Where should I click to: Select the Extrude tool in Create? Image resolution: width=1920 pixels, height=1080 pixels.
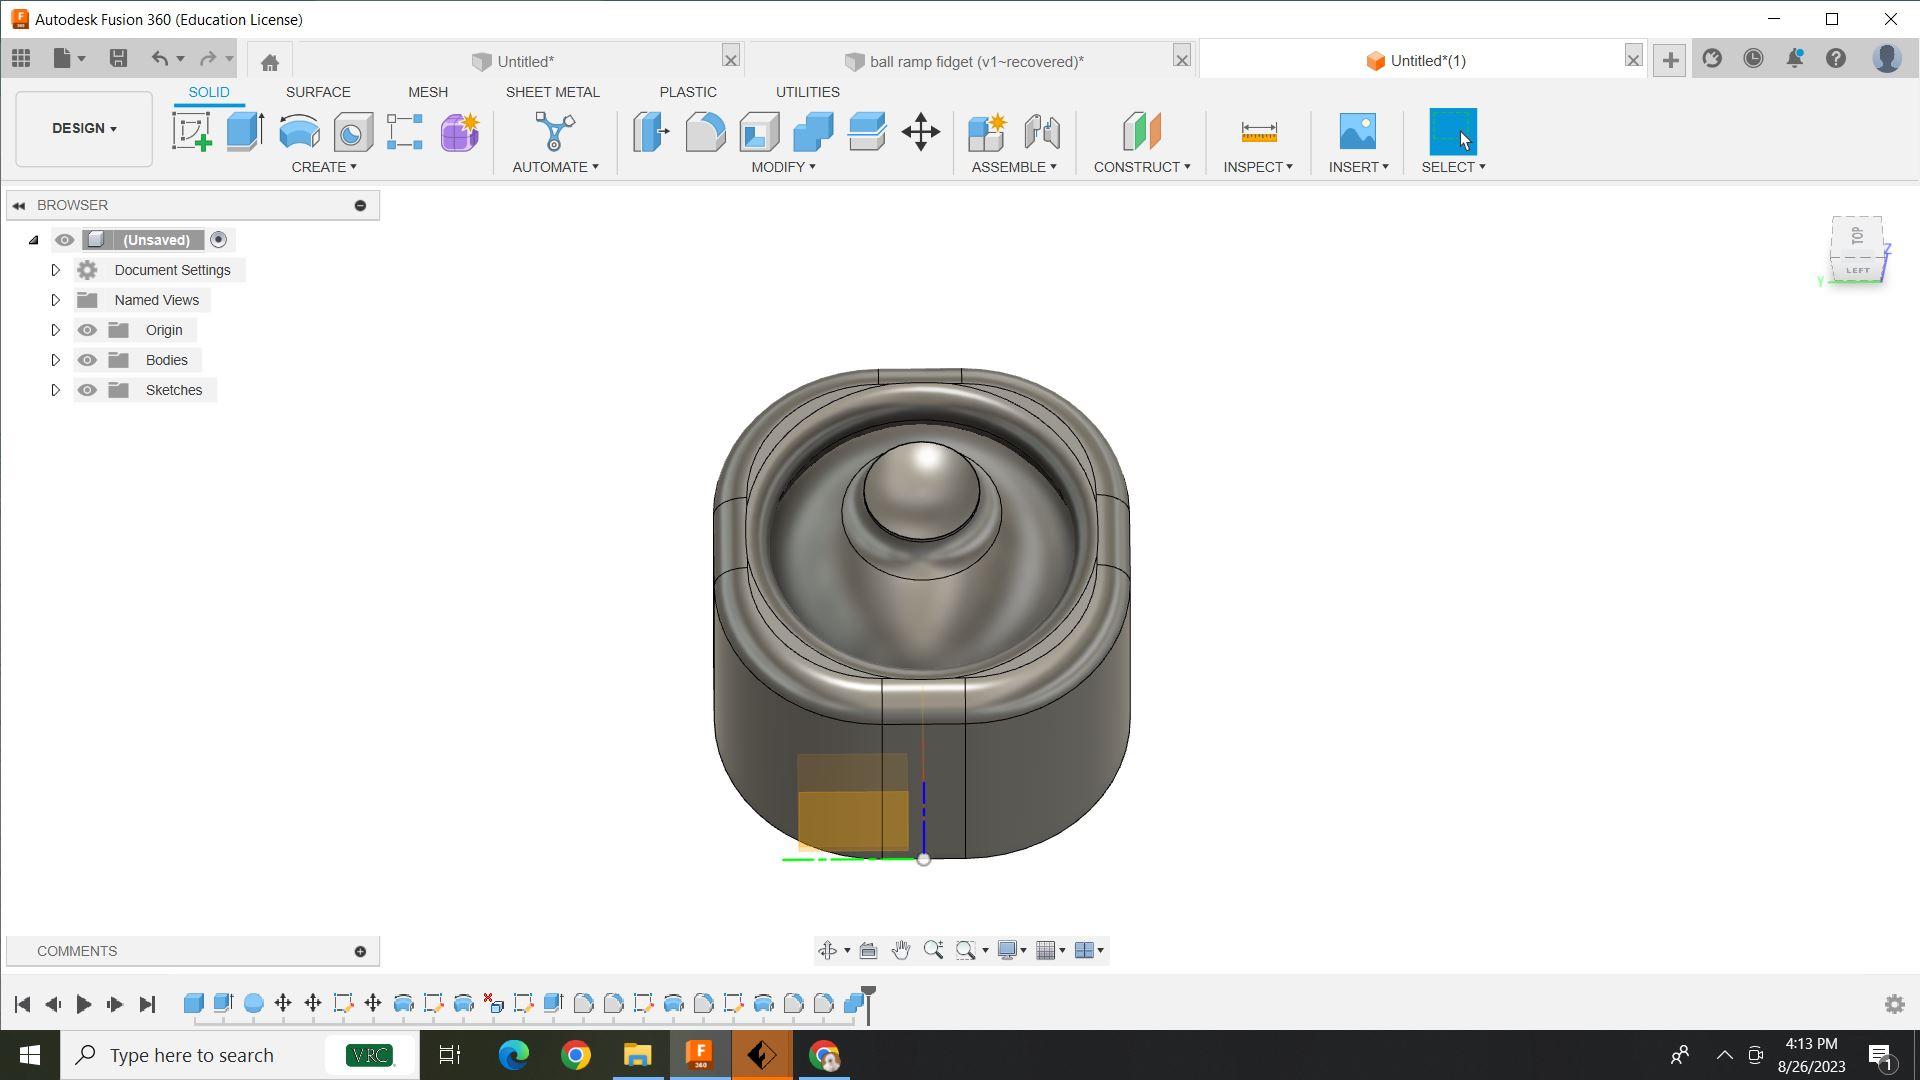click(x=245, y=132)
